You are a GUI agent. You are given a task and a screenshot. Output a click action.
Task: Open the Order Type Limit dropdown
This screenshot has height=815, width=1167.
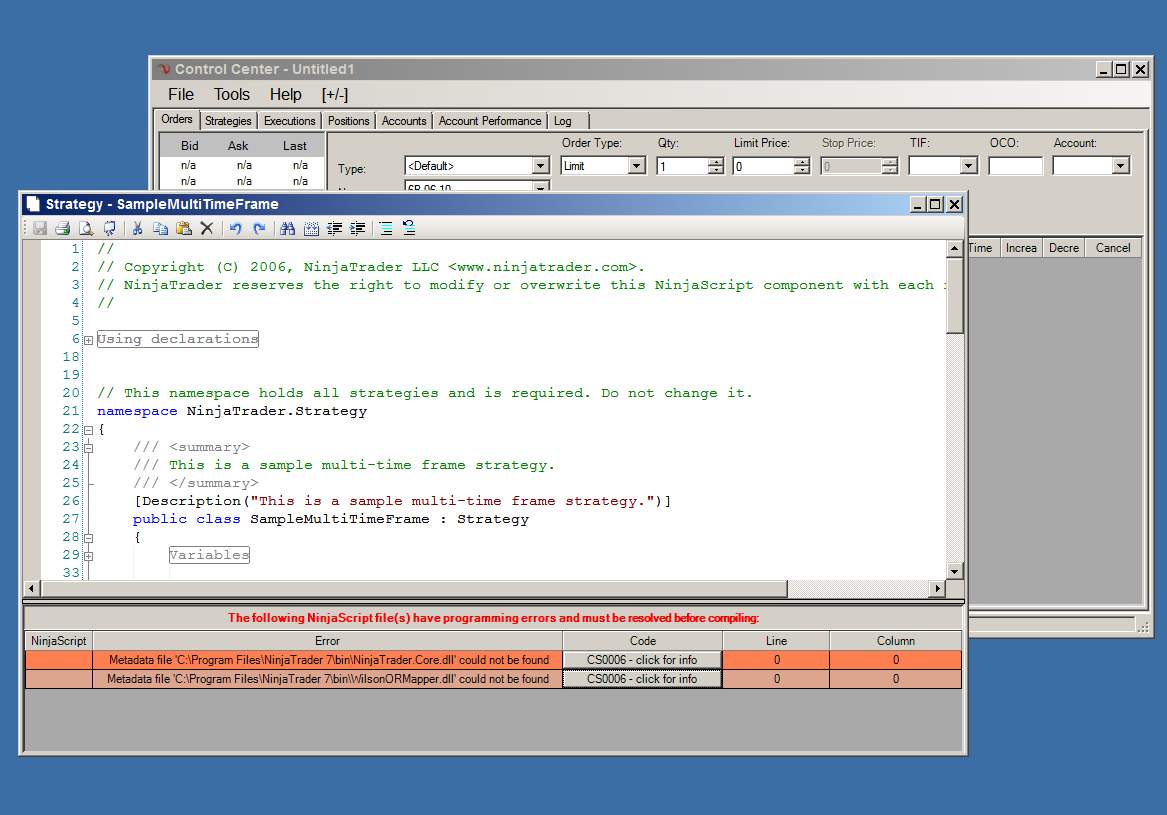[636, 166]
